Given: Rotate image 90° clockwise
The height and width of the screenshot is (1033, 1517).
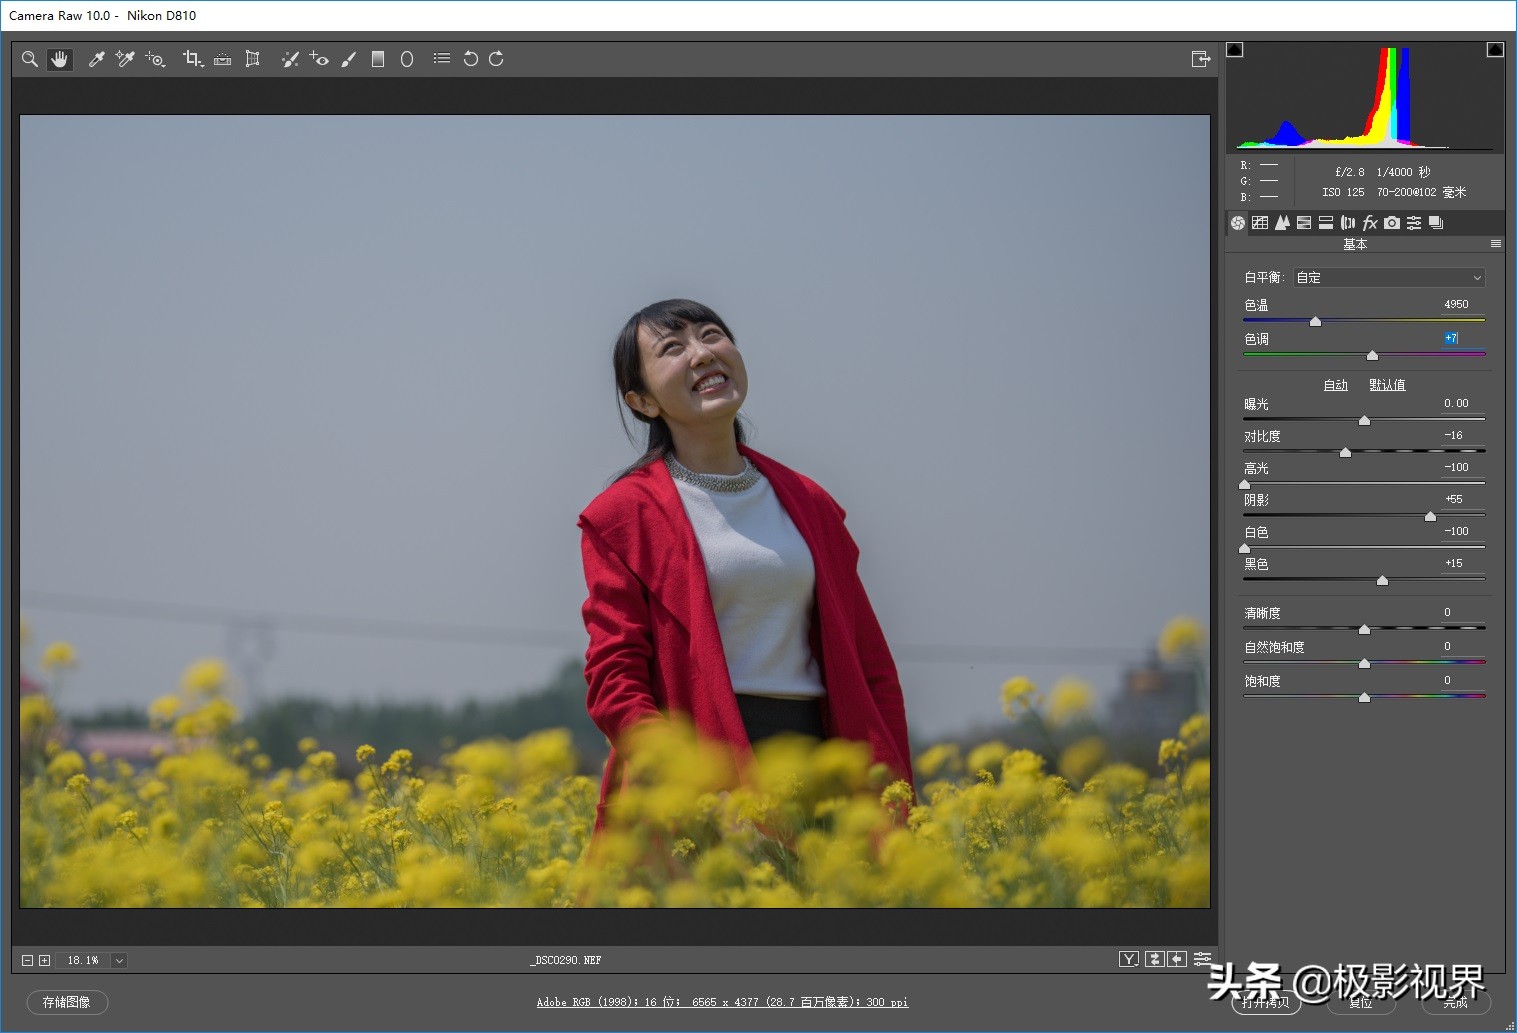Looking at the screenshot, I should 496,59.
